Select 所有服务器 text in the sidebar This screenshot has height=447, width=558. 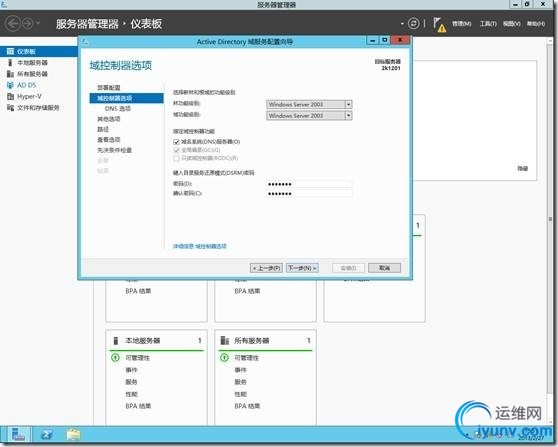point(32,74)
